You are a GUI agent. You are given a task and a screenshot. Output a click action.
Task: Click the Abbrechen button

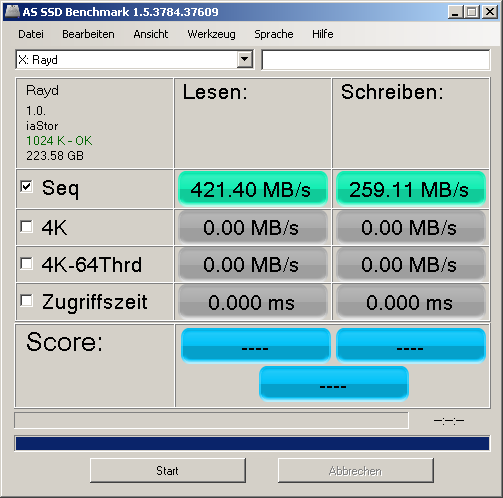point(356,470)
